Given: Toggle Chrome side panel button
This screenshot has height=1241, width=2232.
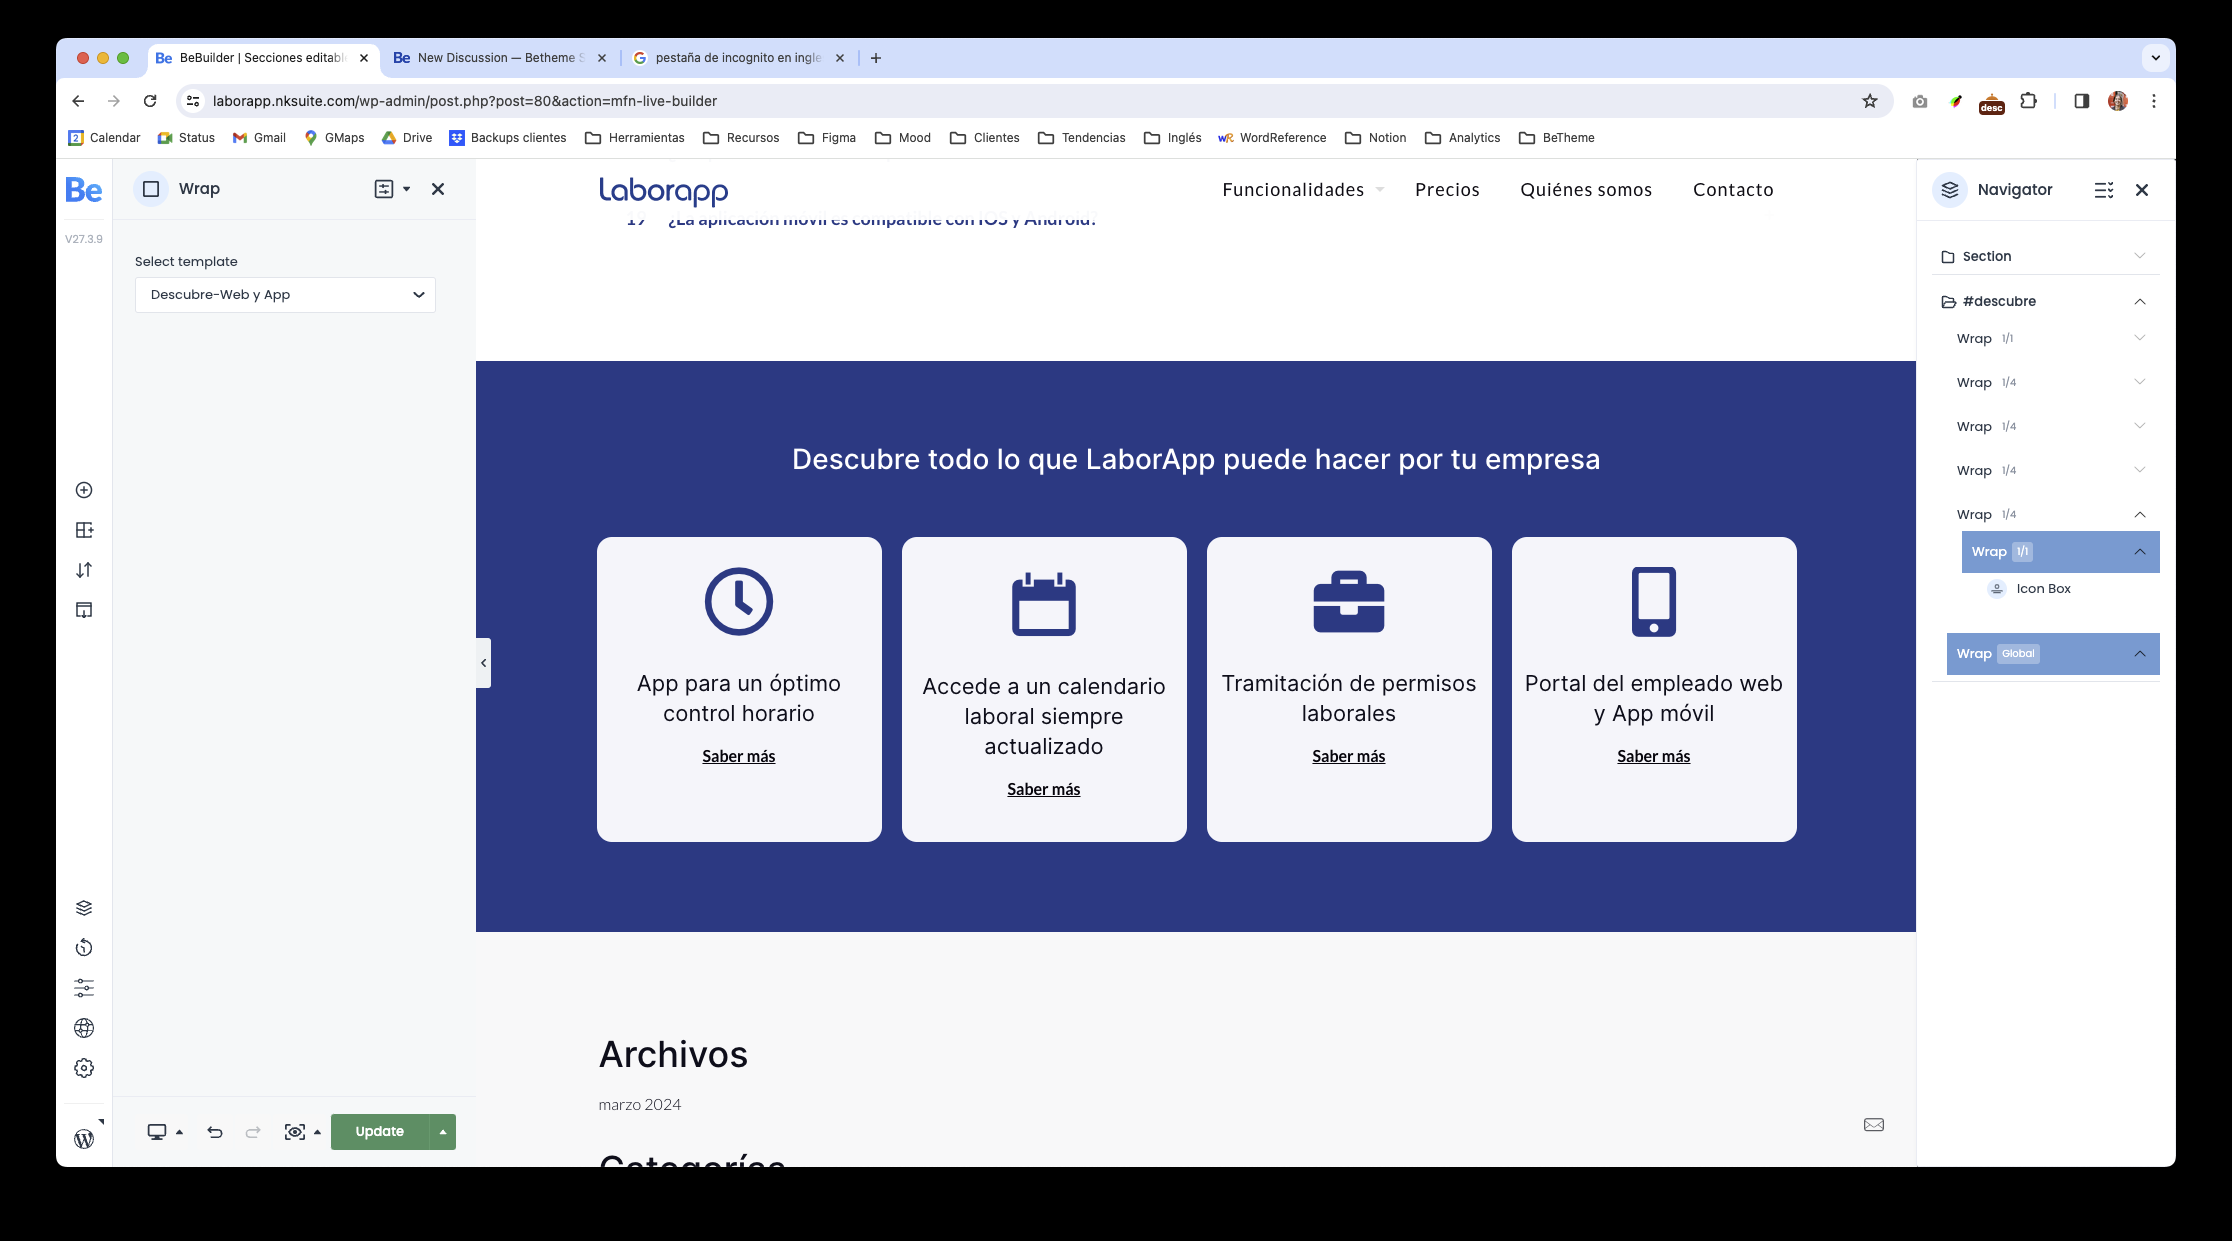Looking at the screenshot, I should click(2082, 101).
